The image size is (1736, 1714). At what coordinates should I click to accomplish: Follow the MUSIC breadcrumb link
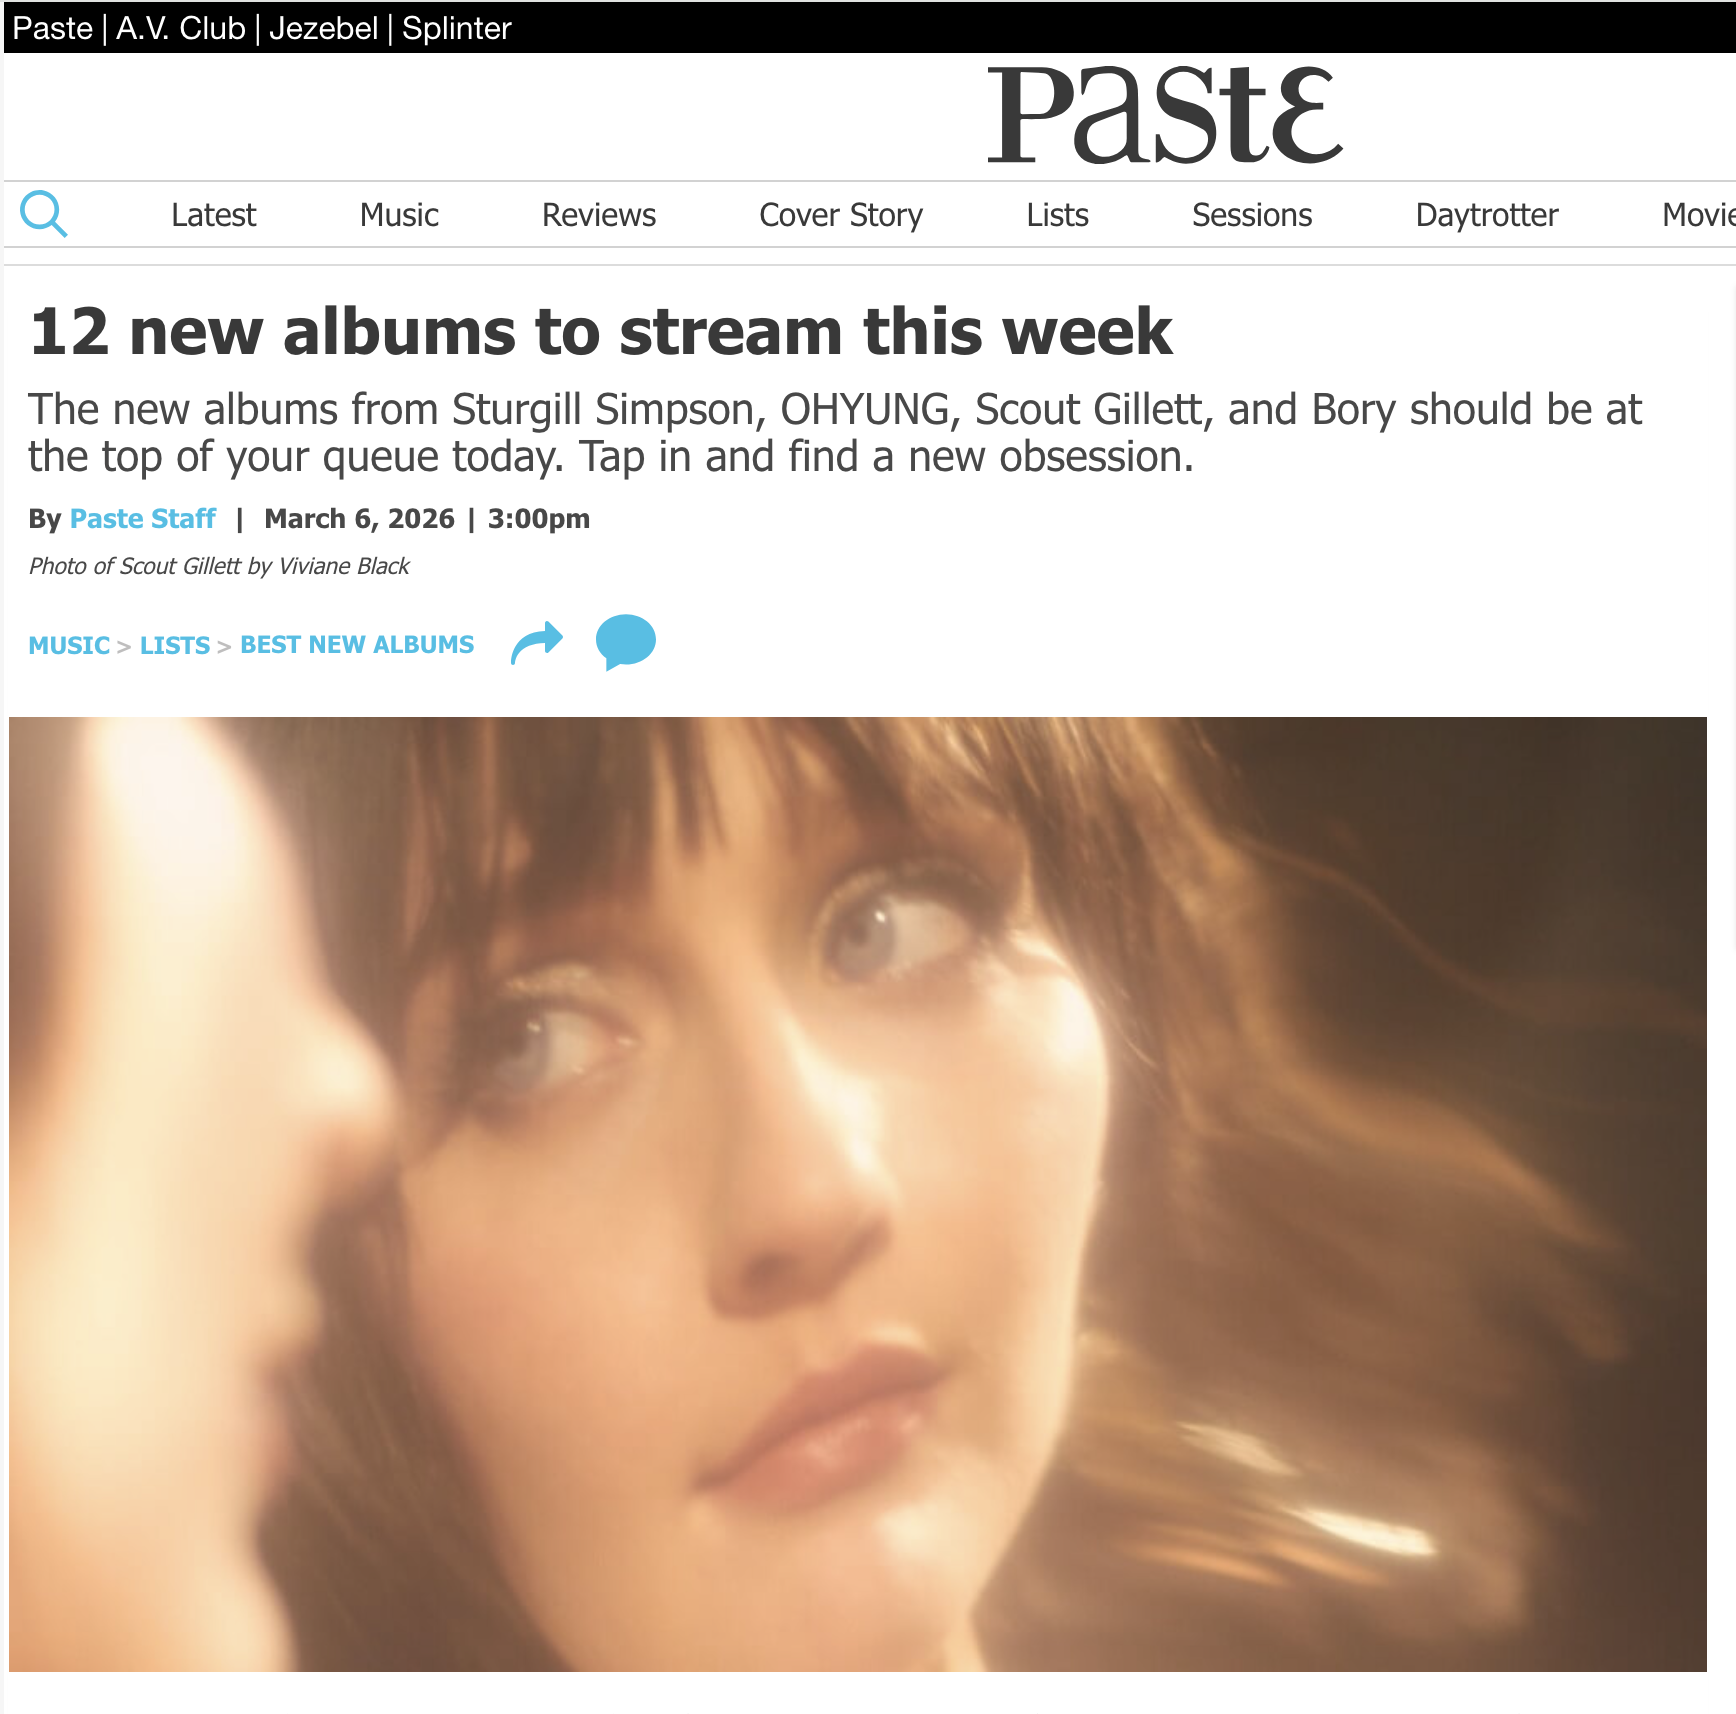point(69,645)
